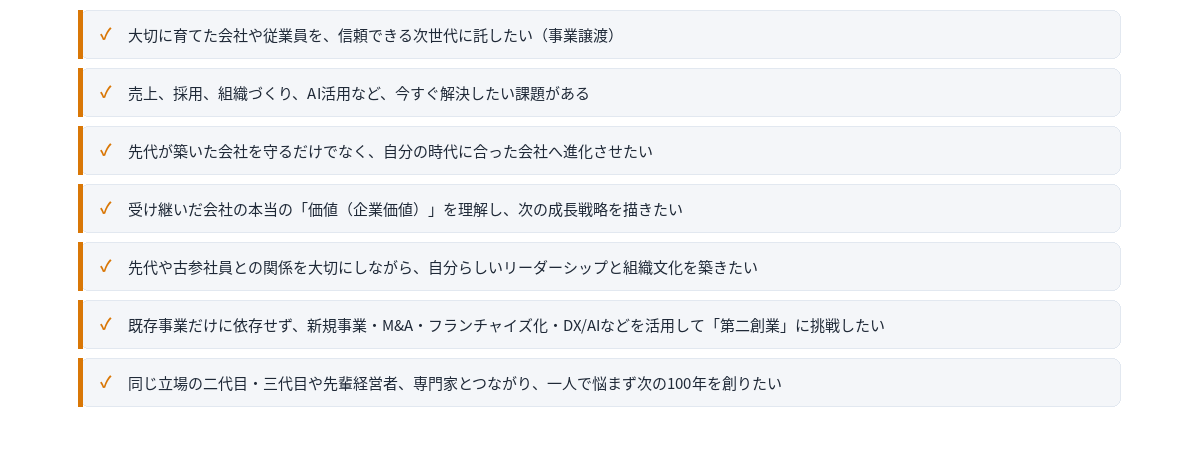Select the text 大切に育てた会社や従業員を

coord(225,35)
